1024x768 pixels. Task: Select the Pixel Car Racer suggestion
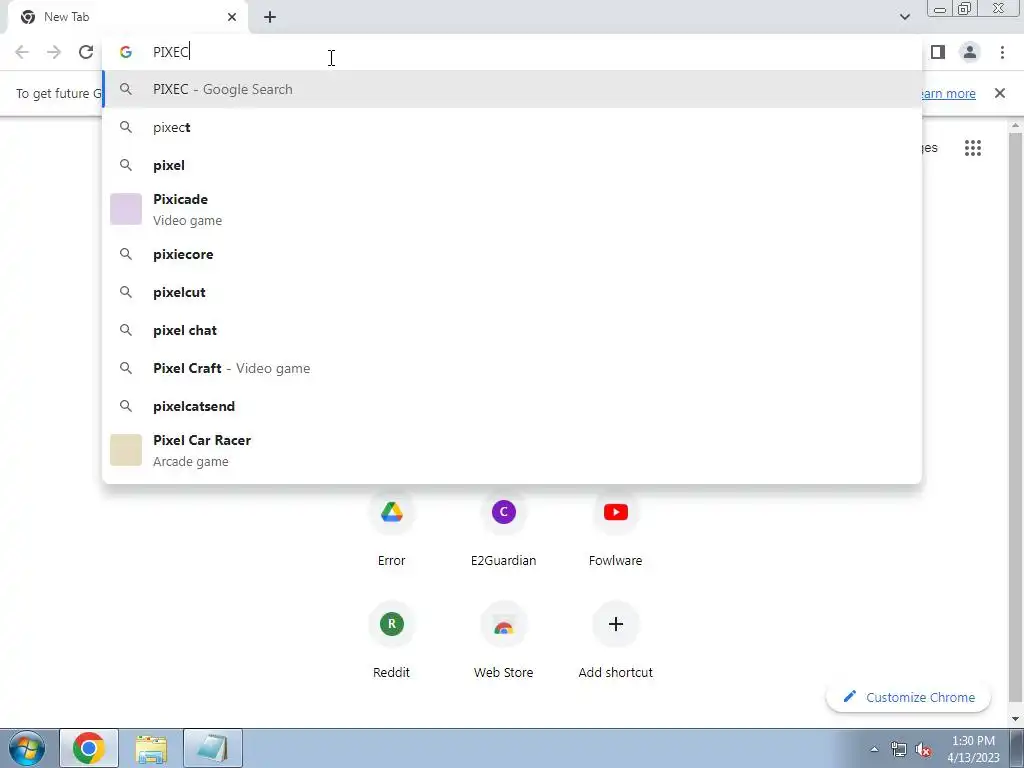(512, 450)
